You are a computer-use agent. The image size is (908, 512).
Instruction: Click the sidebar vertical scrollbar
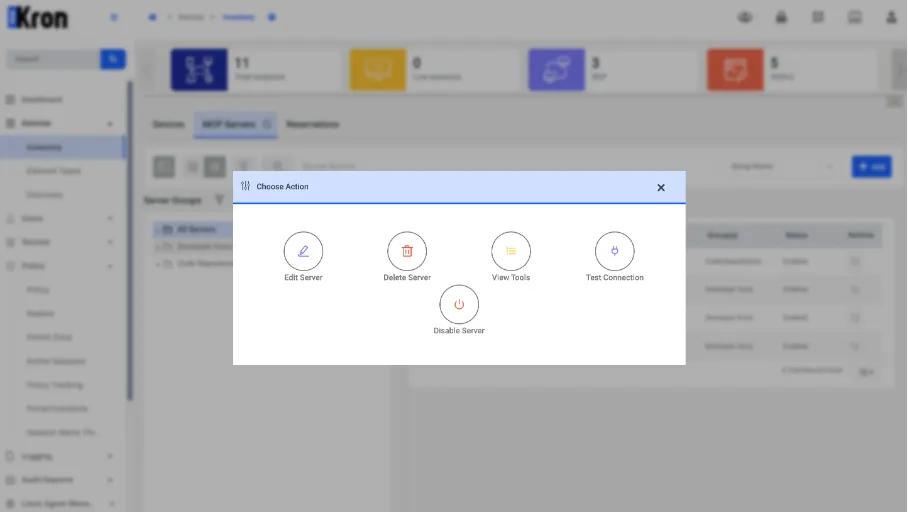coord(130,240)
